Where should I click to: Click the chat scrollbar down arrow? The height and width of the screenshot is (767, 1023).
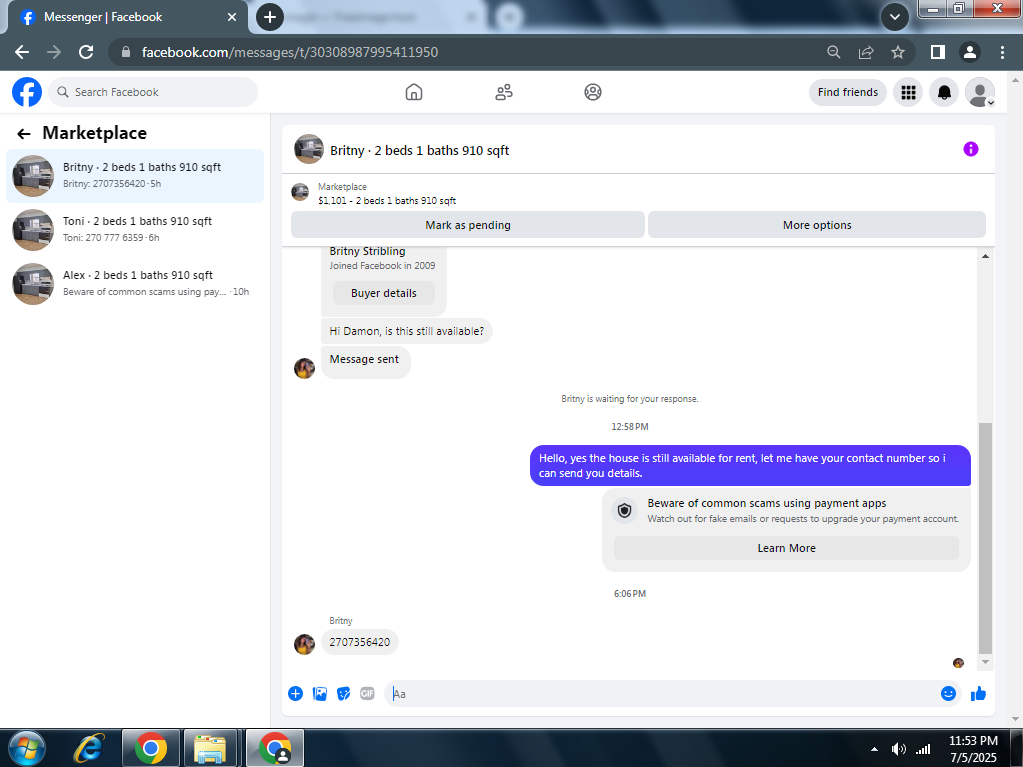click(985, 662)
